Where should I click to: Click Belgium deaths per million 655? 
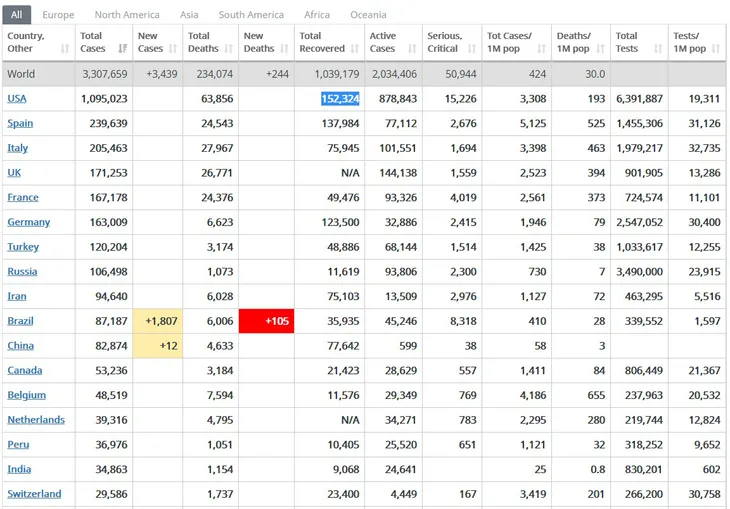tap(596, 395)
